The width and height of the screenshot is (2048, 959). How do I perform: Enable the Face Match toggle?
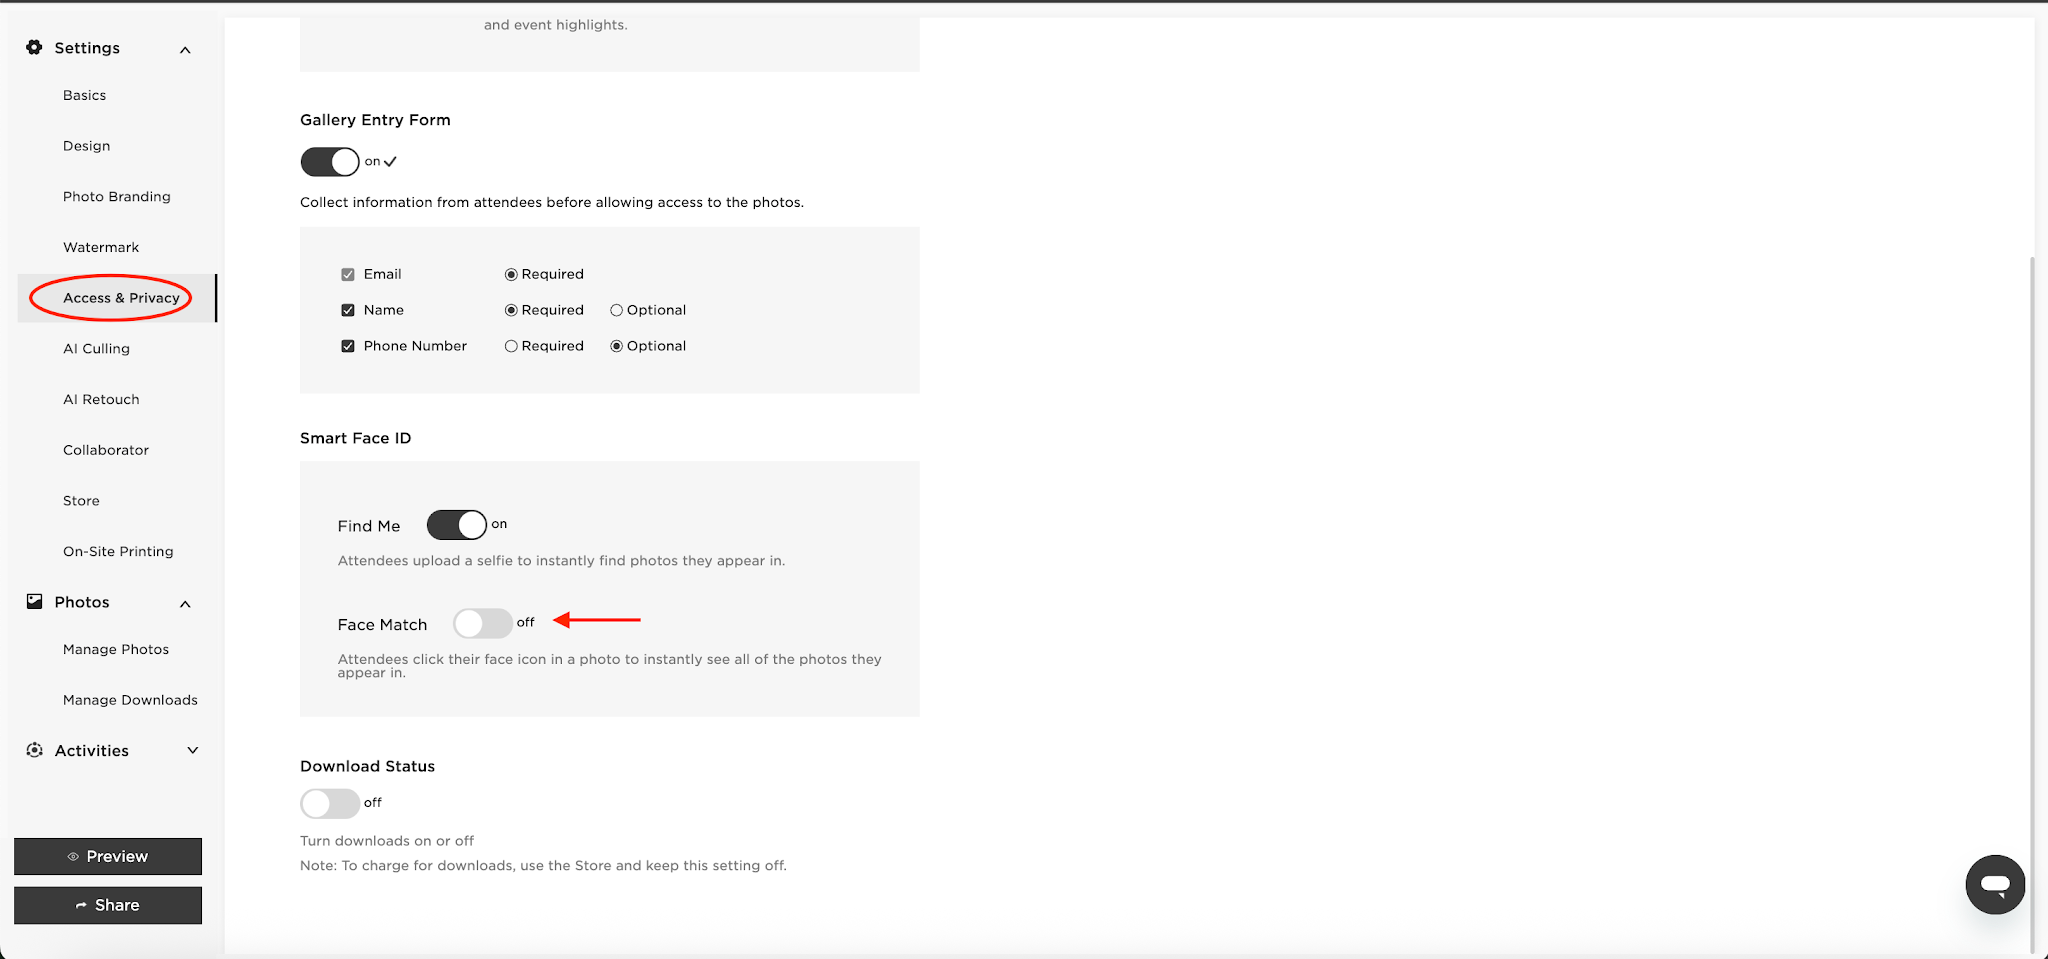(x=483, y=622)
